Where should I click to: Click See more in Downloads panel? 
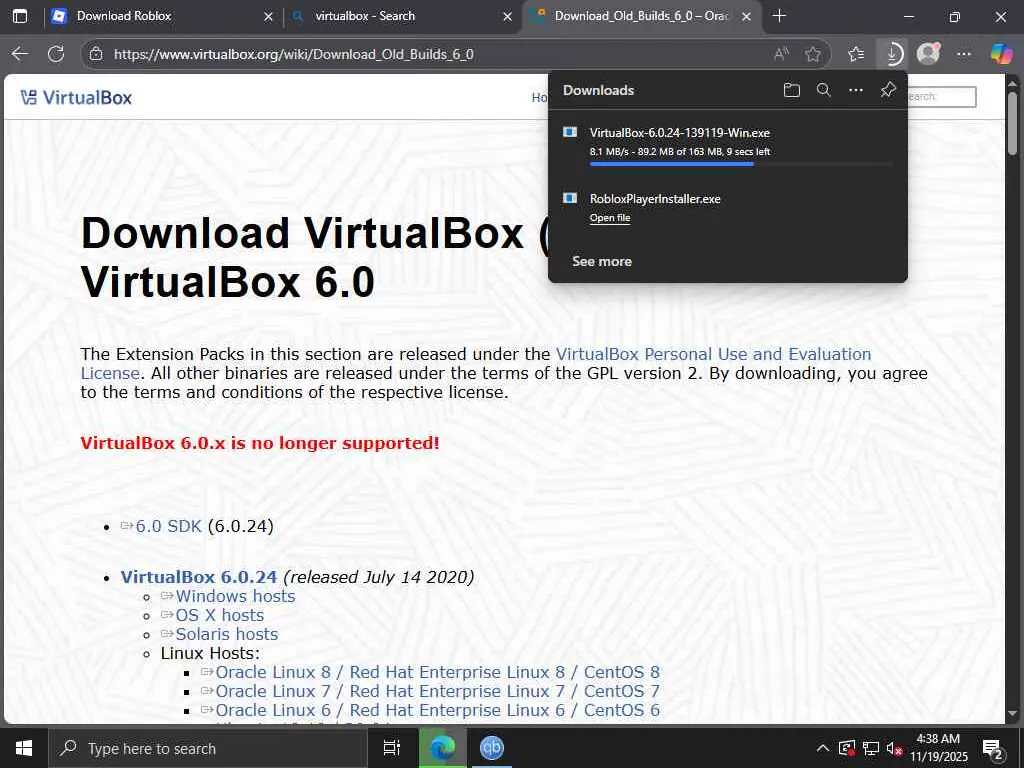coord(601,261)
